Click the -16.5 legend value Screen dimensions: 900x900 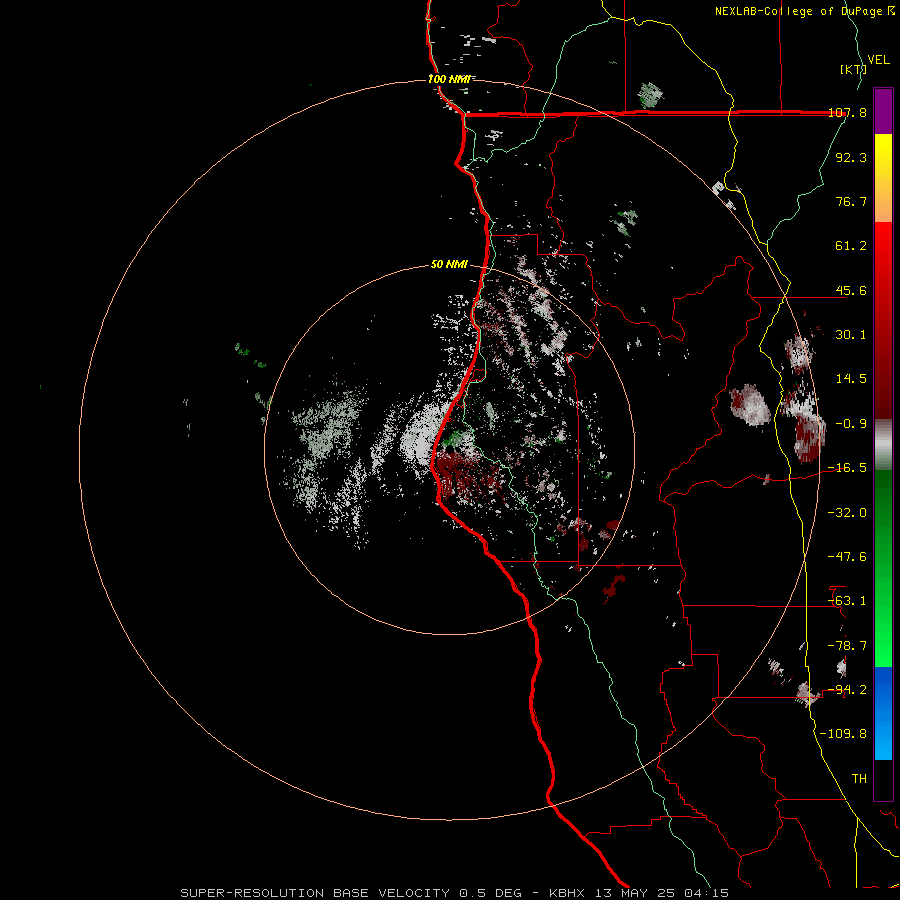[x=848, y=468]
